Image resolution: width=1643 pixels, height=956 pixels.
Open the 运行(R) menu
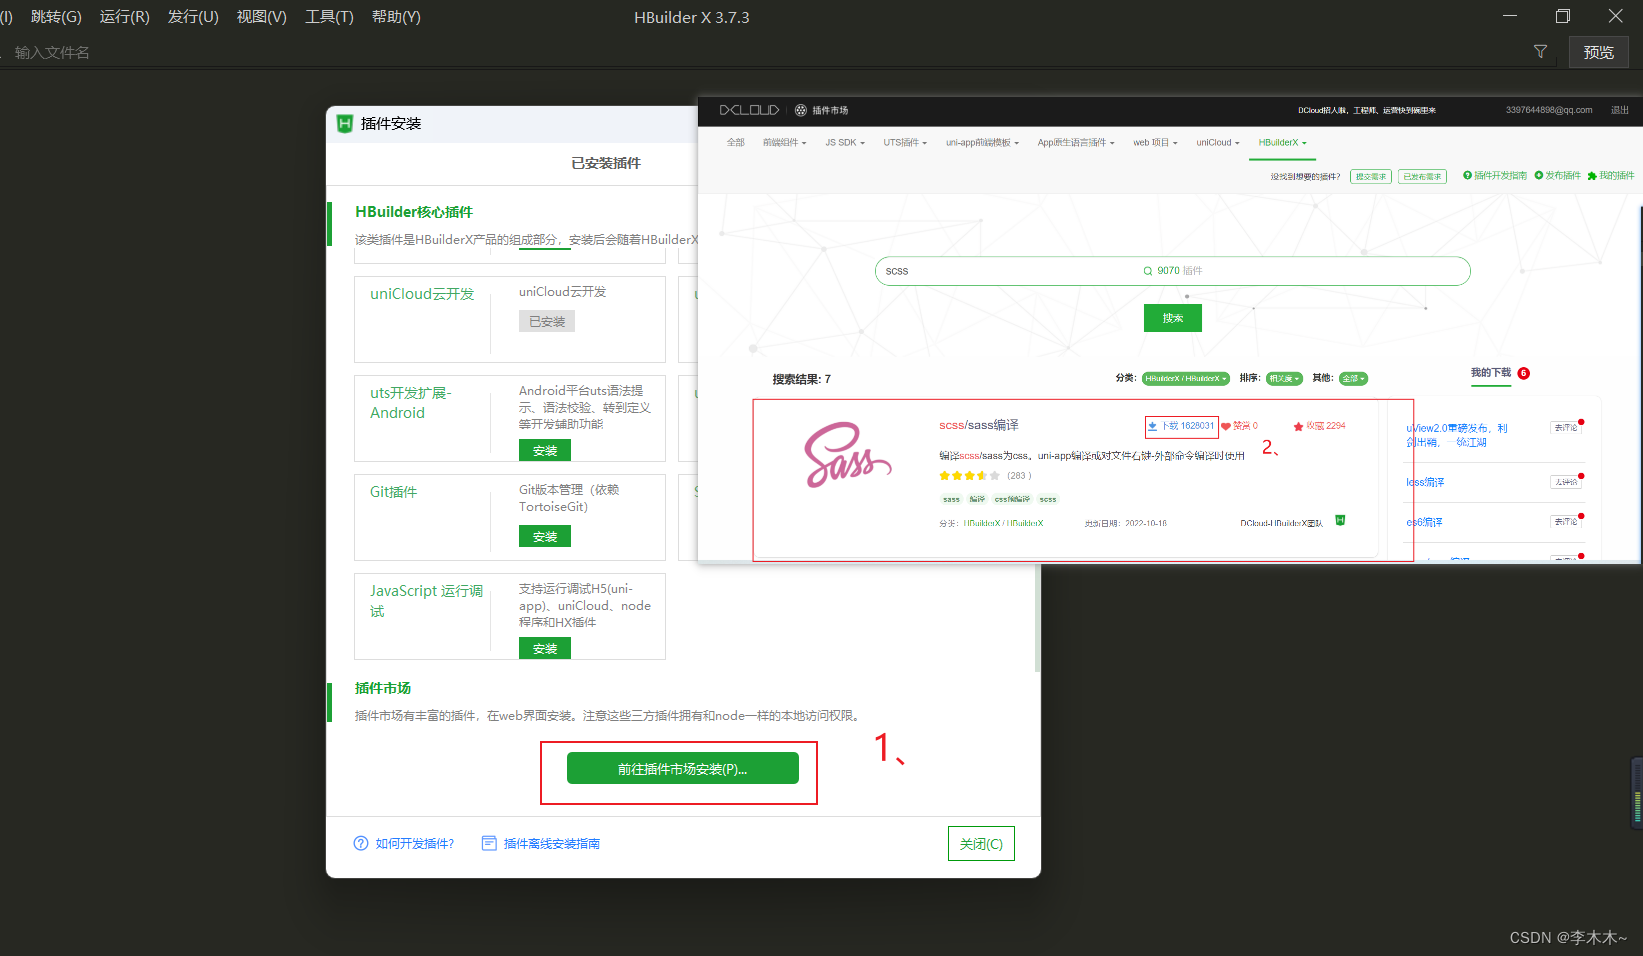point(124,17)
